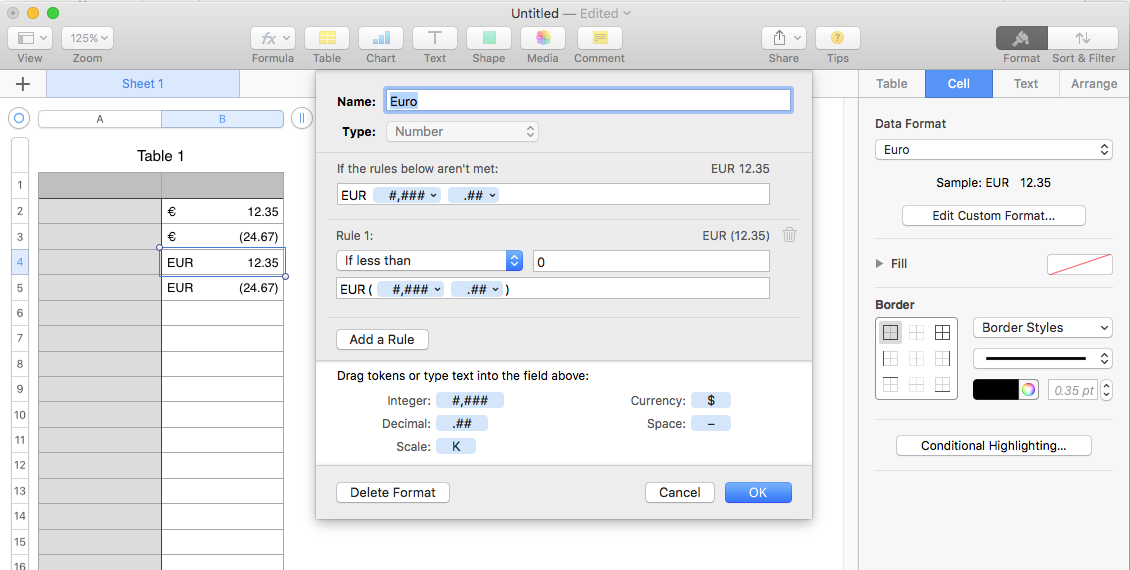Click the column resize handle icon
Viewport: 1130px width, 570px height.
302,118
